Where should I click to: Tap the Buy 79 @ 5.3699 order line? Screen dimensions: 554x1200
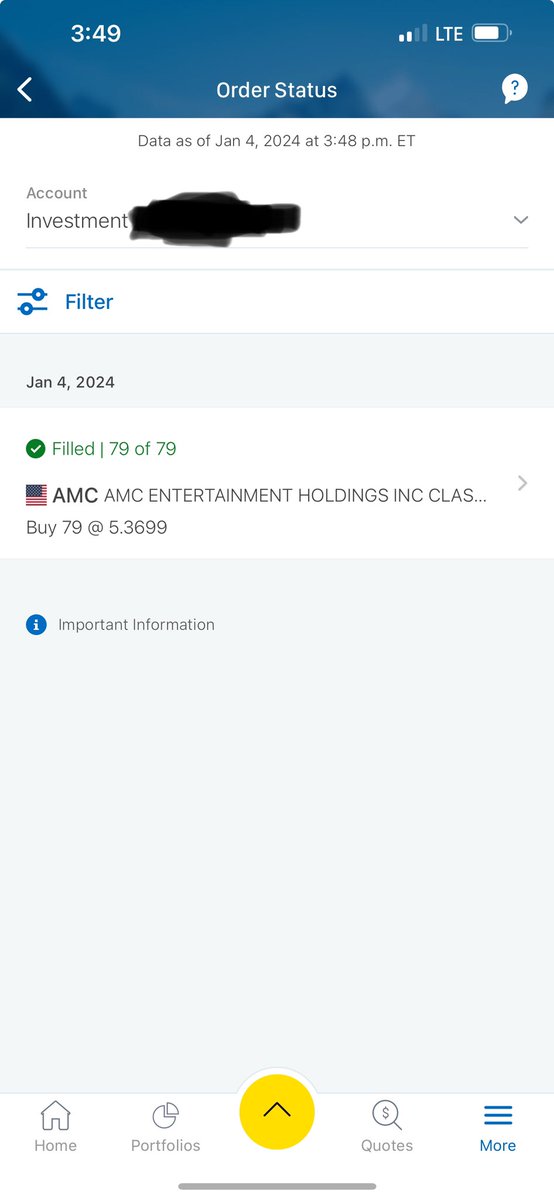[97, 527]
